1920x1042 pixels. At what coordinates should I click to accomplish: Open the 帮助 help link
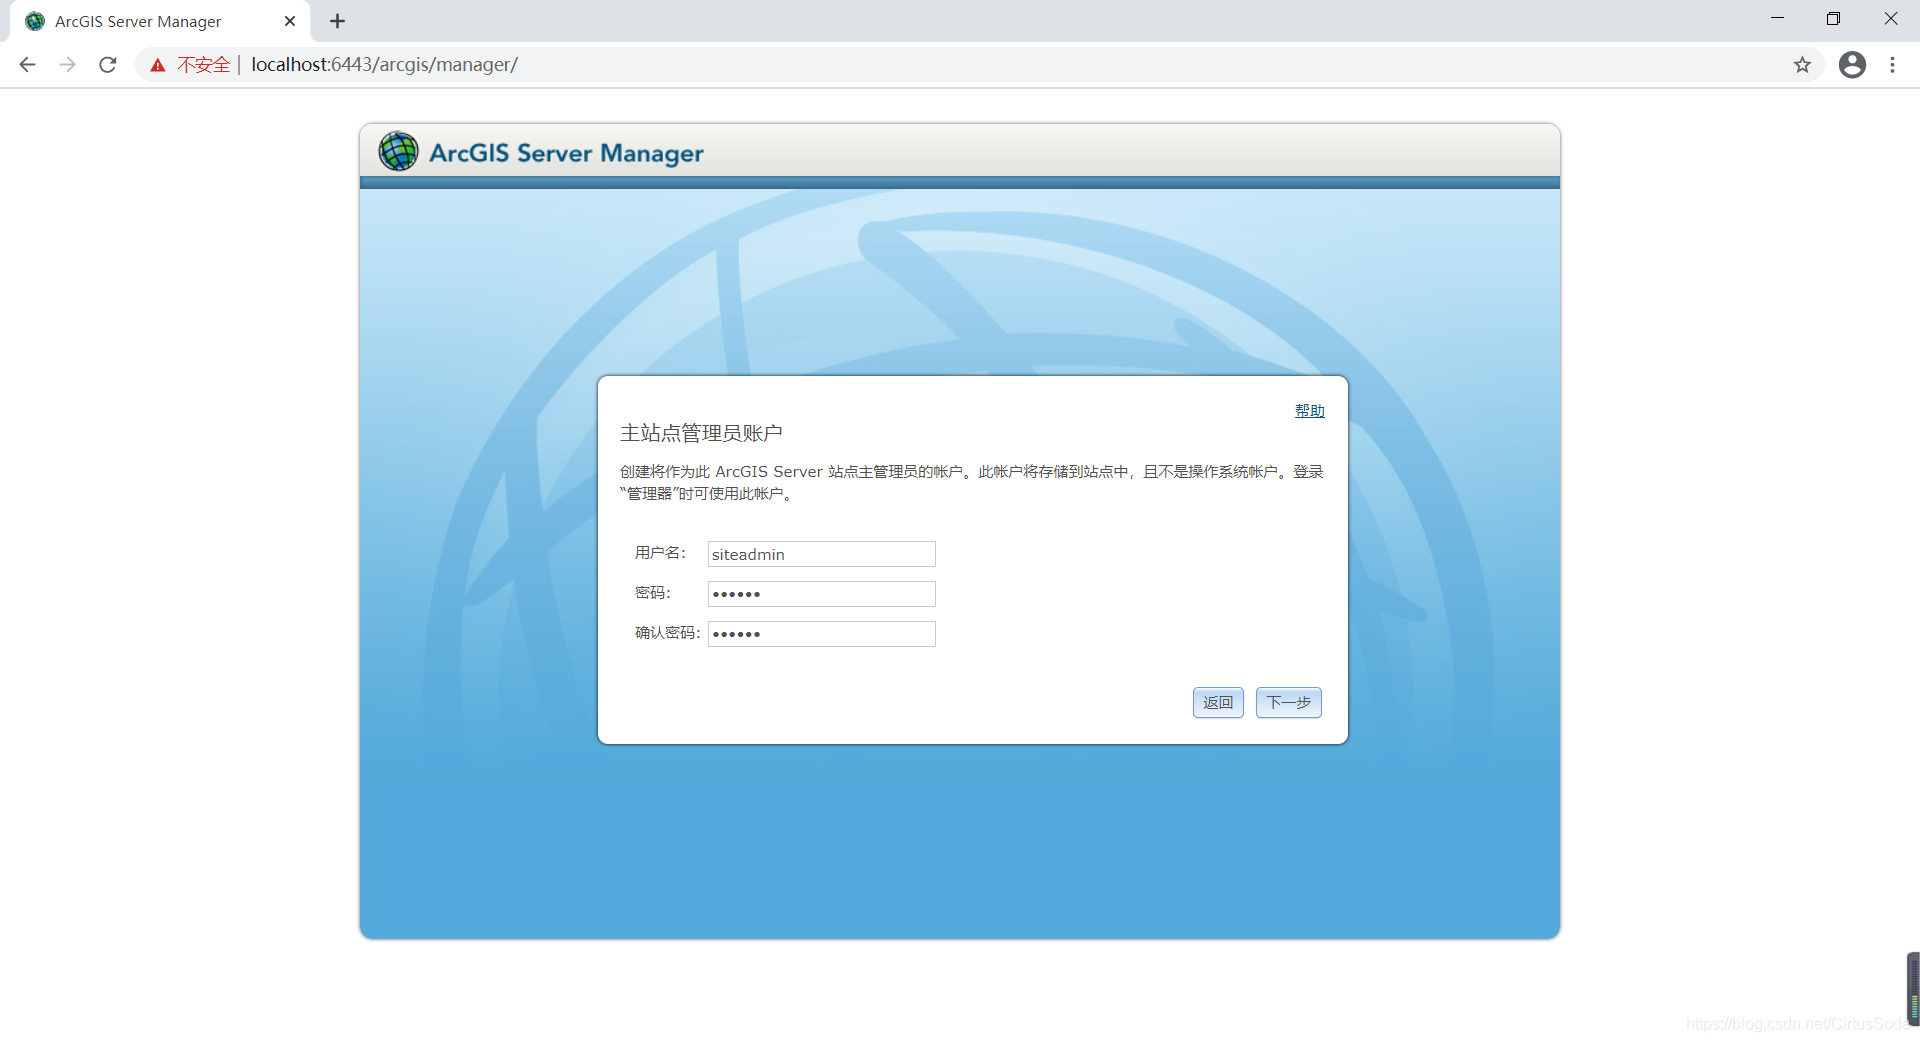[1309, 411]
